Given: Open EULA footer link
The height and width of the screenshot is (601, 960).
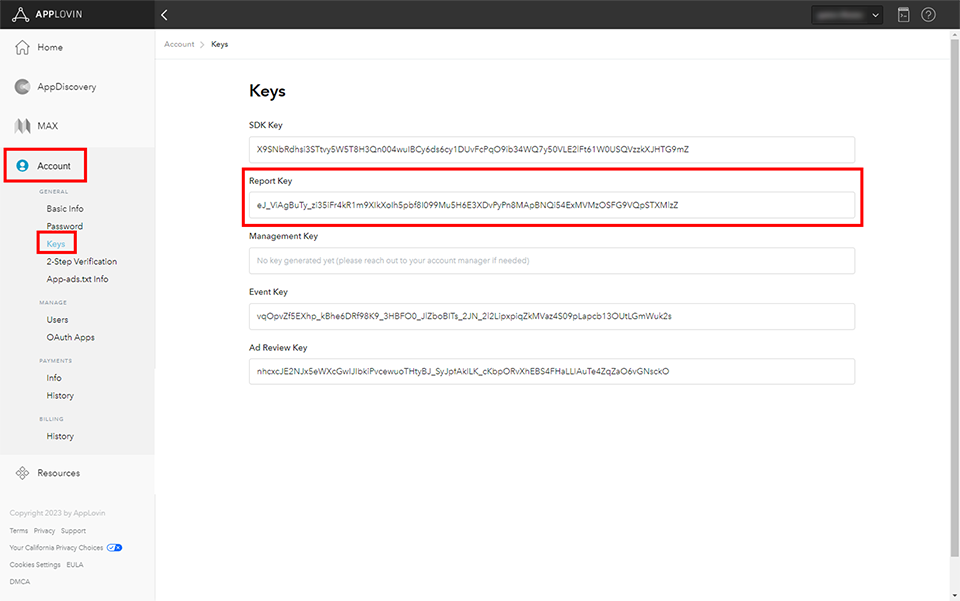Looking at the screenshot, I should 75,565.
